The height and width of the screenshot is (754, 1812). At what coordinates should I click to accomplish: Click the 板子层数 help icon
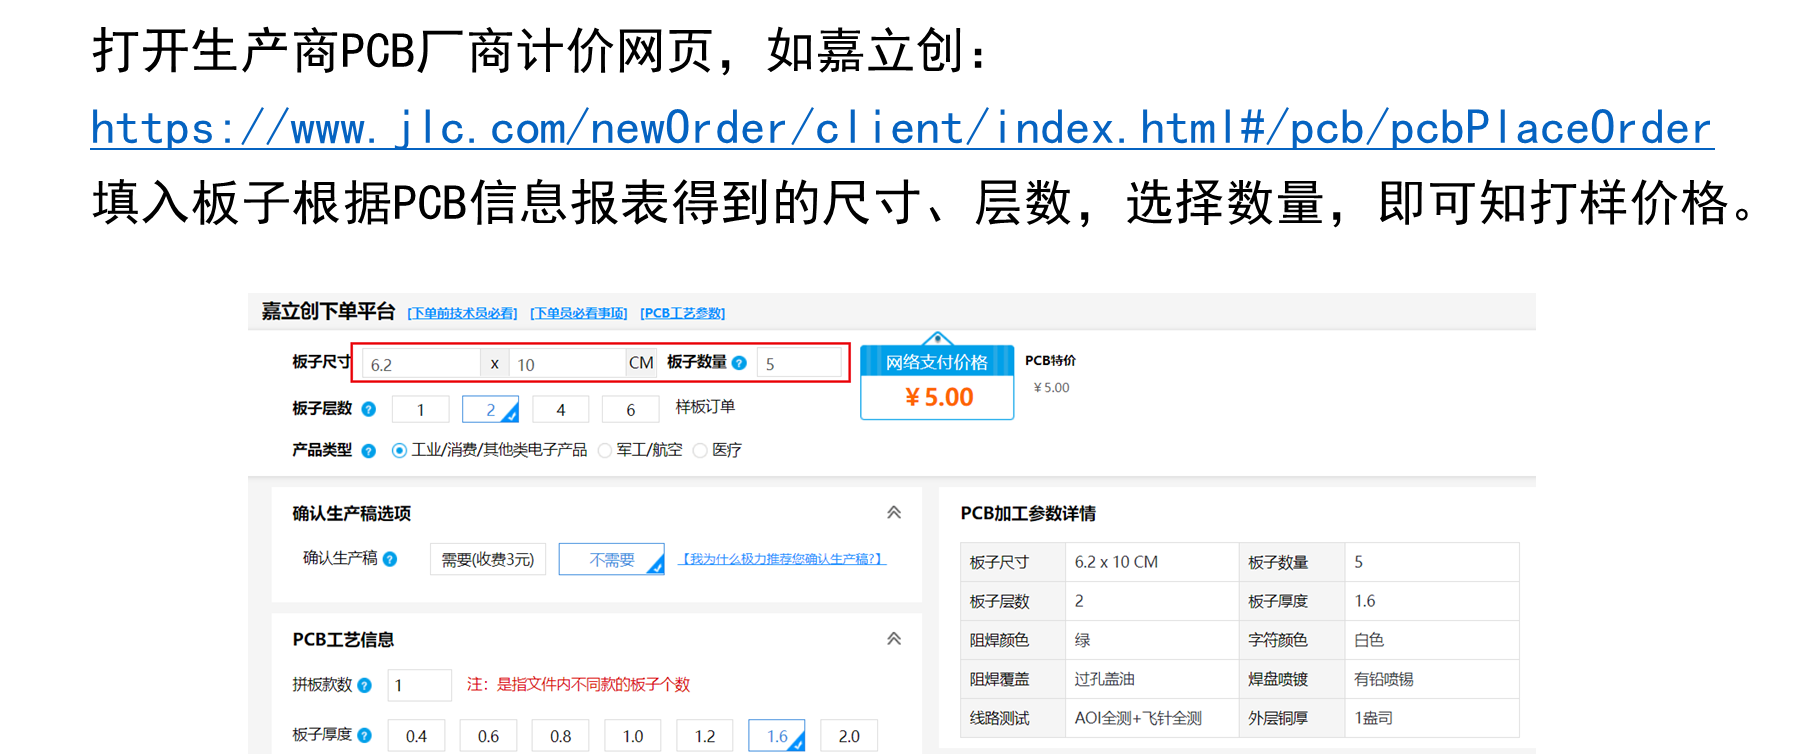pos(369,409)
